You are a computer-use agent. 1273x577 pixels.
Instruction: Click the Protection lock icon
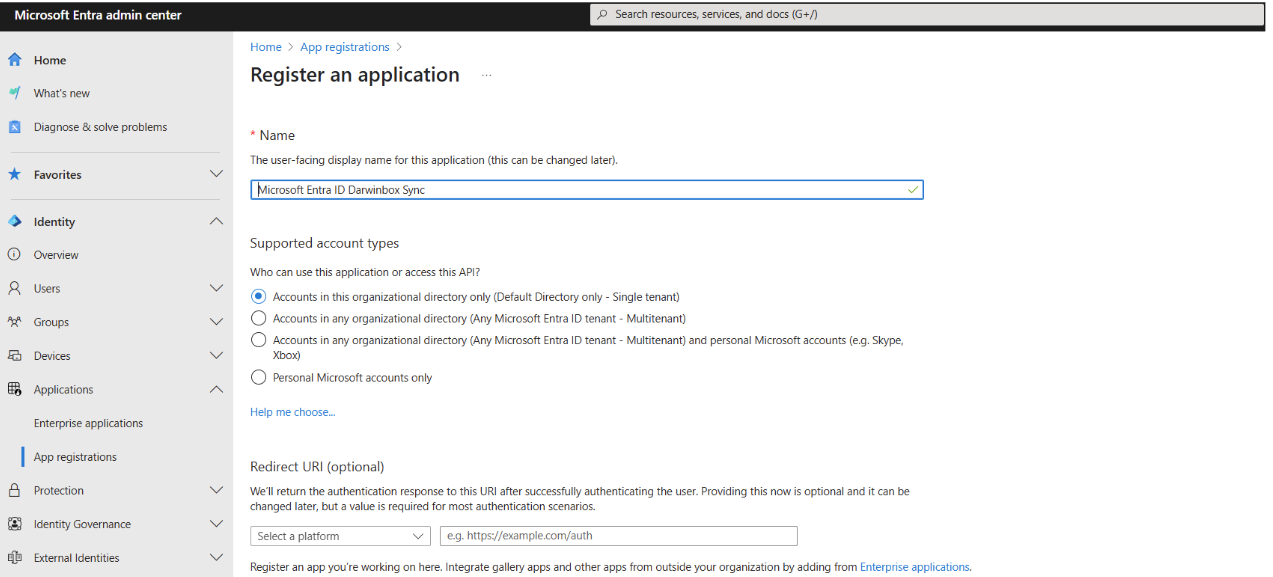(14, 490)
